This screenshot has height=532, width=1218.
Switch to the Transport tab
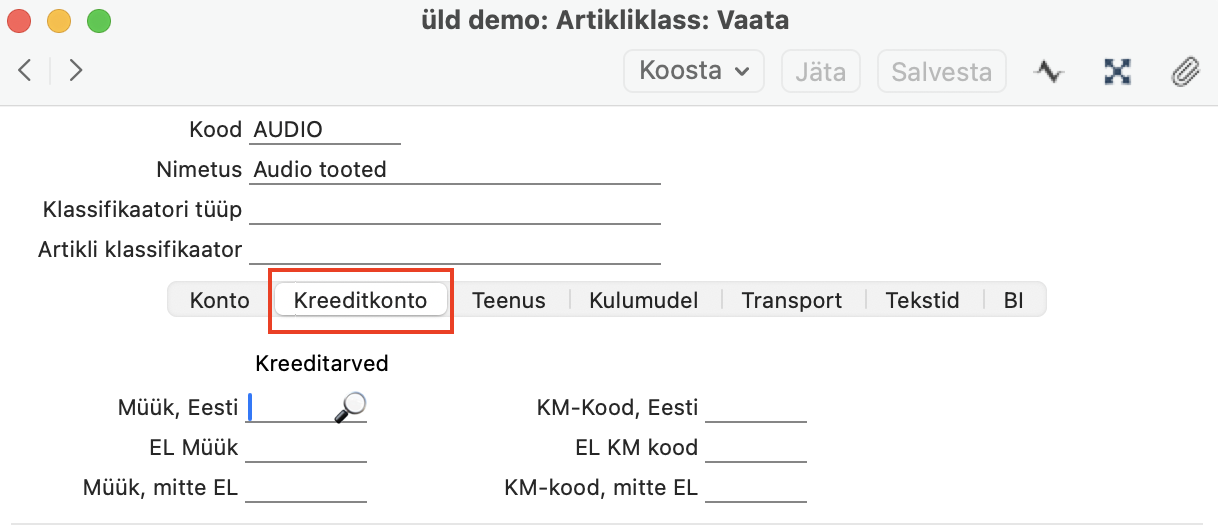coord(791,300)
